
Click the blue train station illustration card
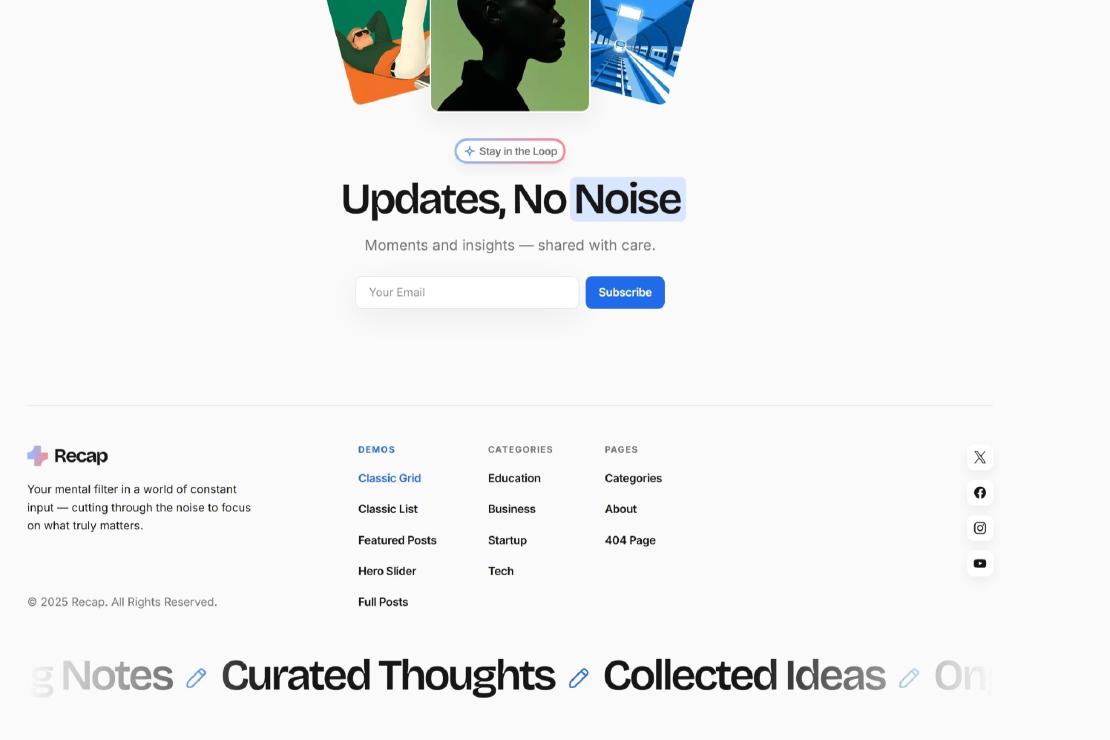(641, 50)
